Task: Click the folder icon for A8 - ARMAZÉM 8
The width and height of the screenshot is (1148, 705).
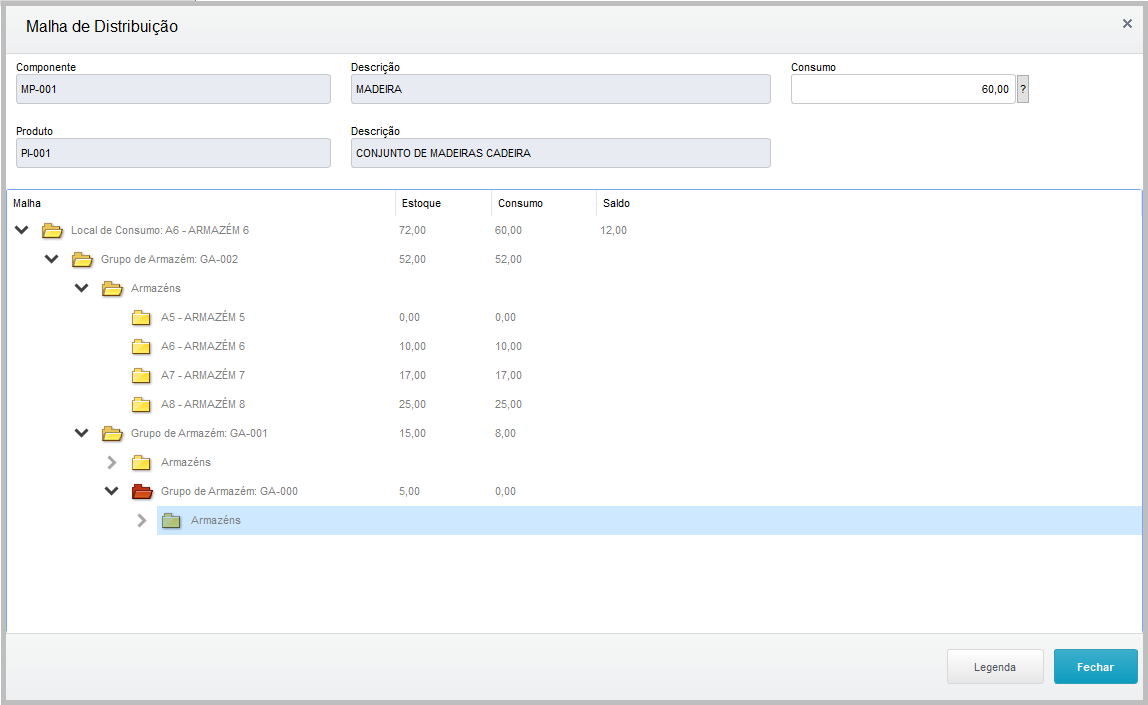Action: click(141, 405)
